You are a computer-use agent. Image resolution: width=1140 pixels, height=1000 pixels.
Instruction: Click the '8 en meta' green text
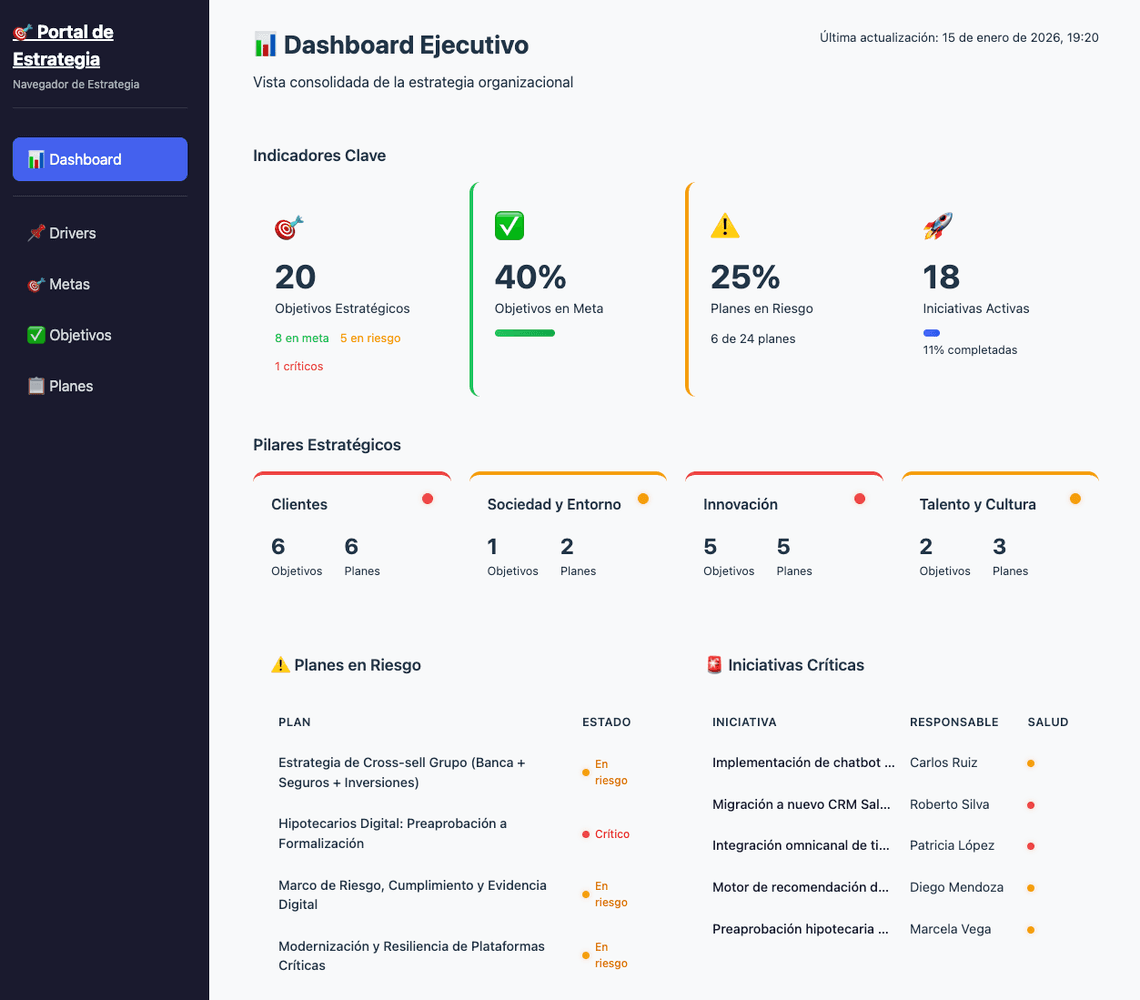(302, 338)
